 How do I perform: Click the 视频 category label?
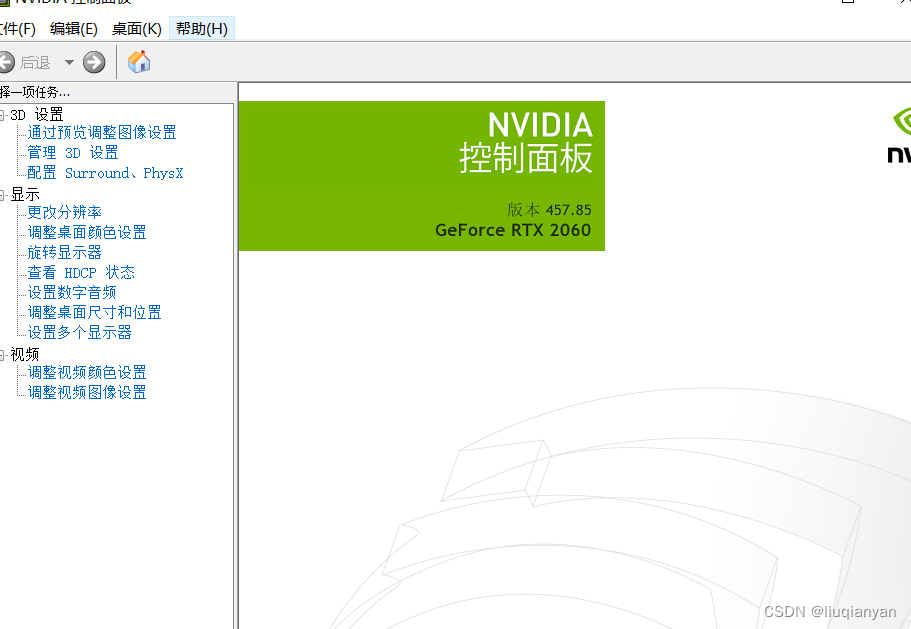(25, 354)
